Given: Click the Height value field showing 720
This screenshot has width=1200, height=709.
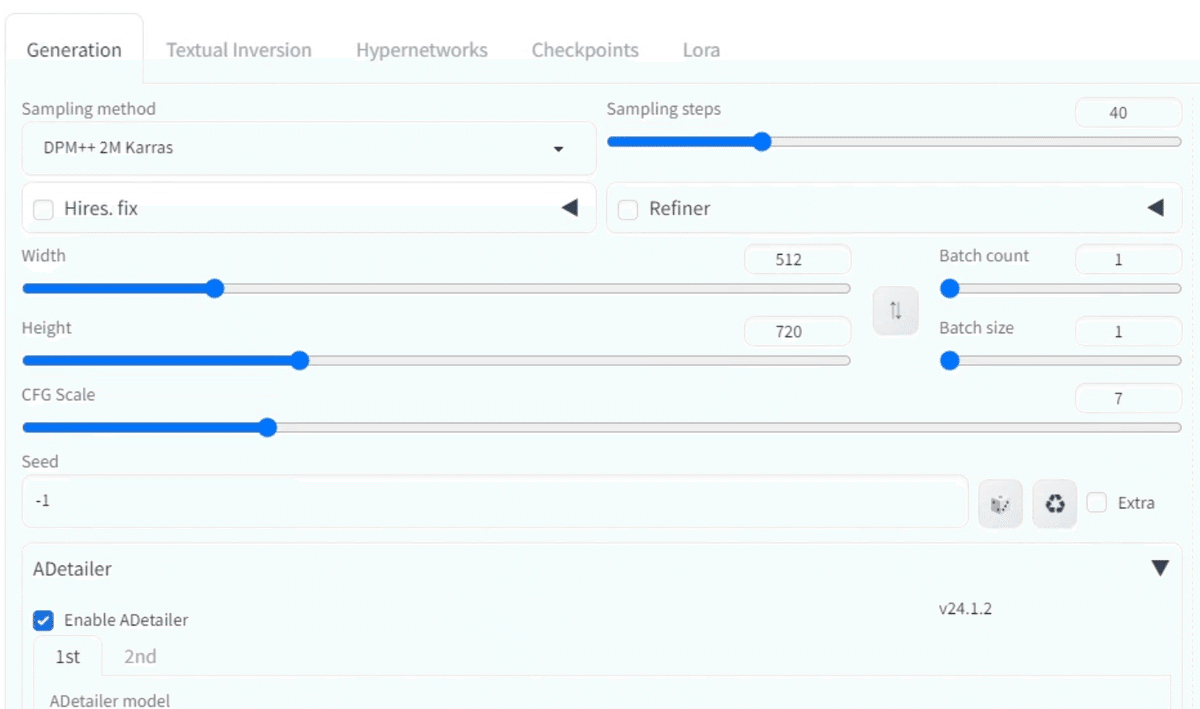Looking at the screenshot, I should point(798,331).
